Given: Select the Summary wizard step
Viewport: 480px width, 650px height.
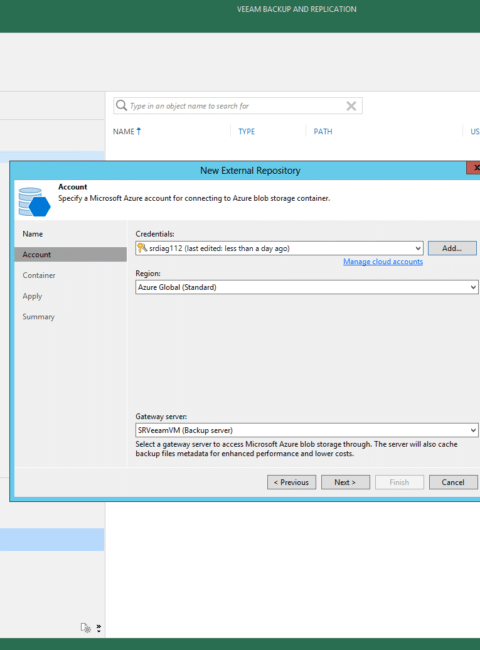Looking at the screenshot, I should click(39, 317).
